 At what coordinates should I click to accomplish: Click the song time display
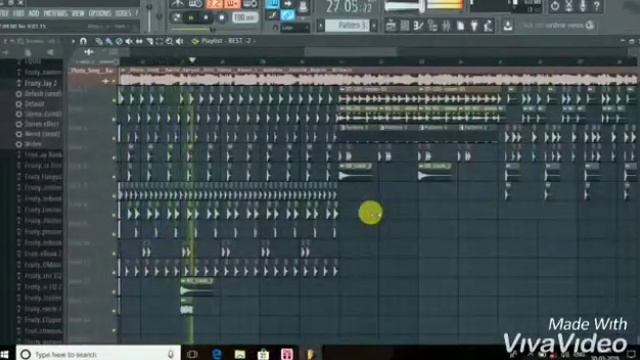pos(349,7)
